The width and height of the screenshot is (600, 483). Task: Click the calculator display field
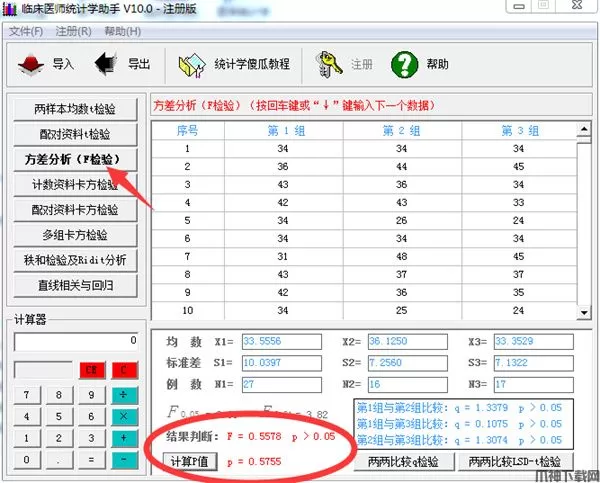pyautogui.click(x=76, y=341)
